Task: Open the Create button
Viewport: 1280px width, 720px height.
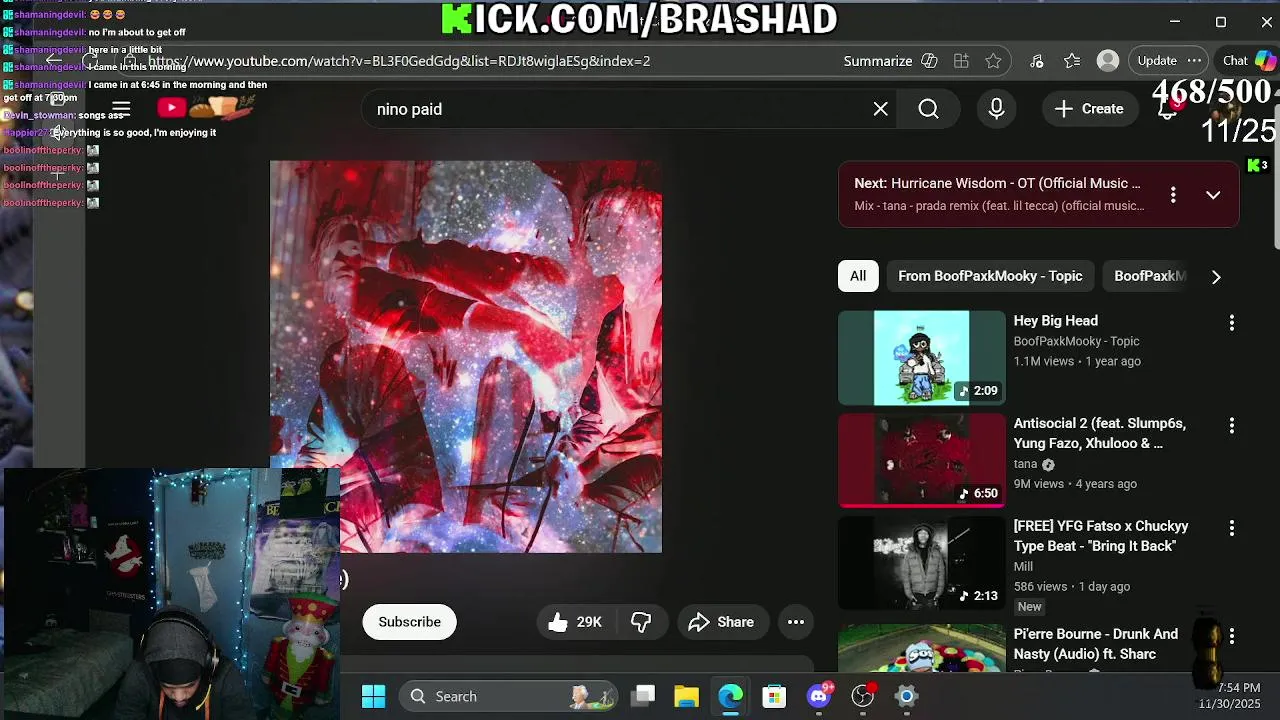Action: point(1088,109)
